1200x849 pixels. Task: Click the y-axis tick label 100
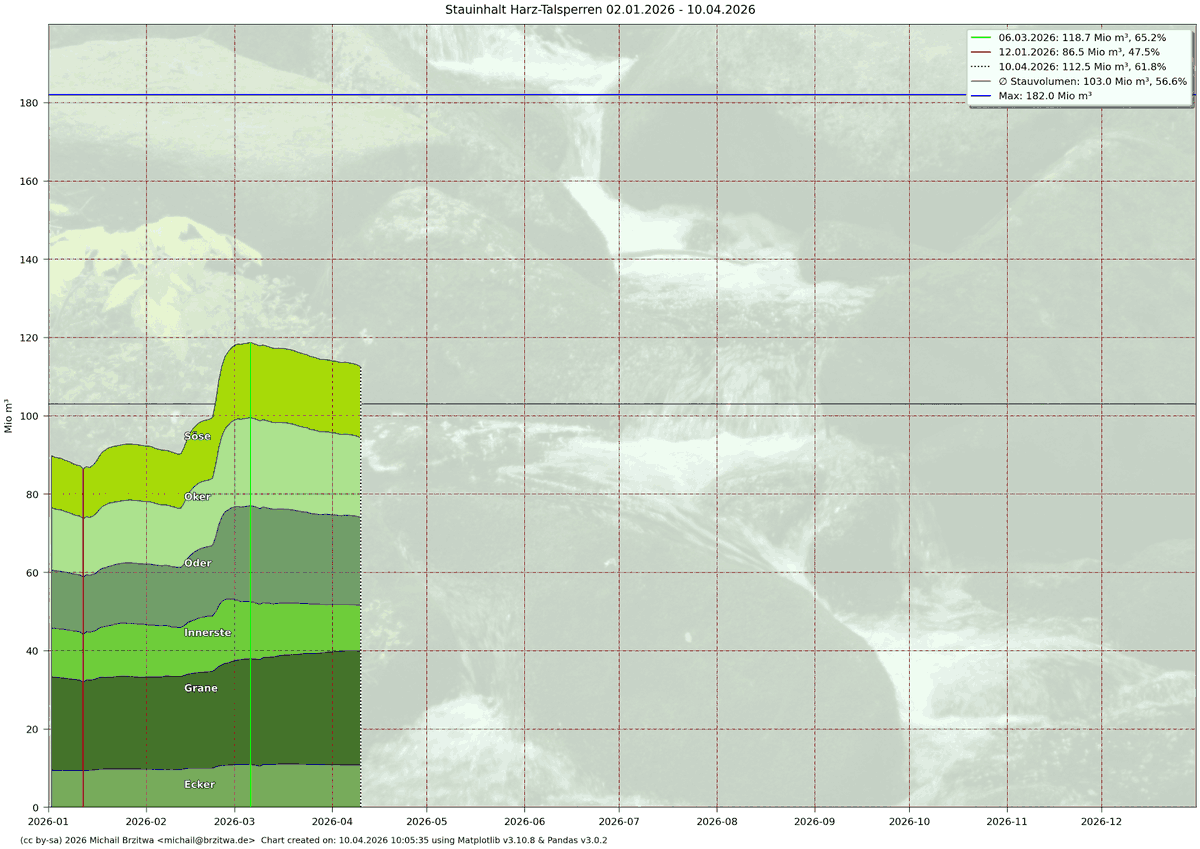tap(30, 416)
